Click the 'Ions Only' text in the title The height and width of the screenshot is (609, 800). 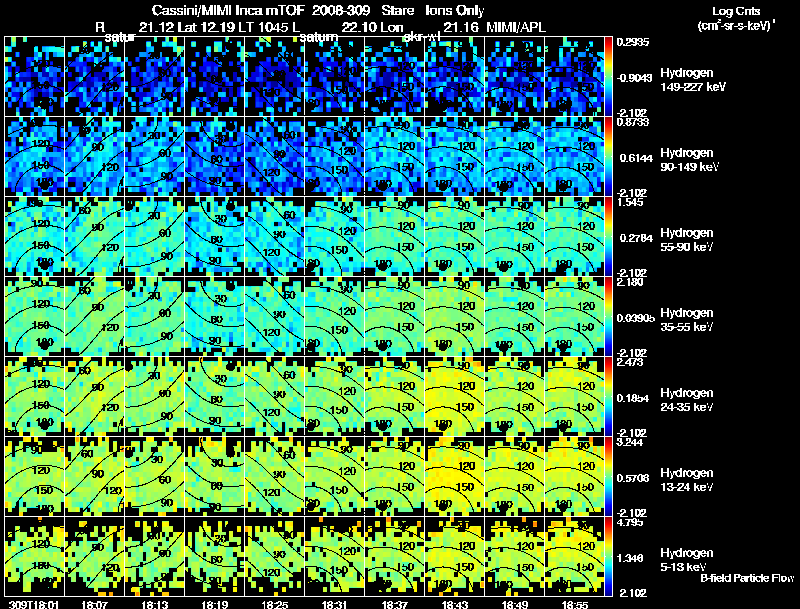click(455, 10)
